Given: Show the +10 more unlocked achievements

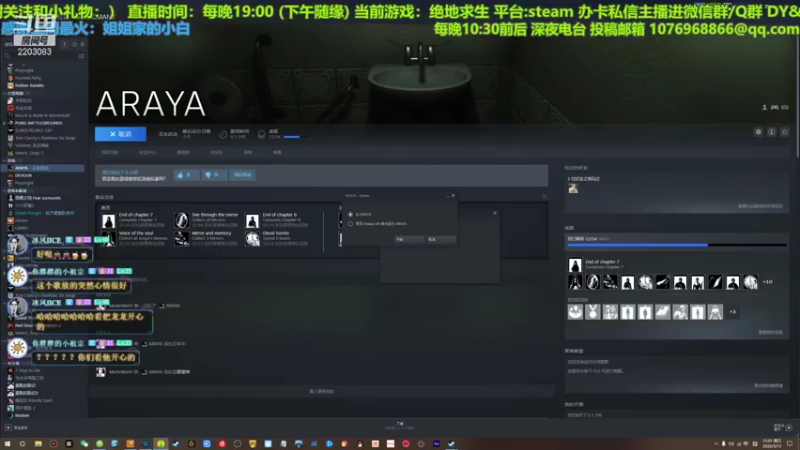Looking at the screenshot, I should (767, 282).
